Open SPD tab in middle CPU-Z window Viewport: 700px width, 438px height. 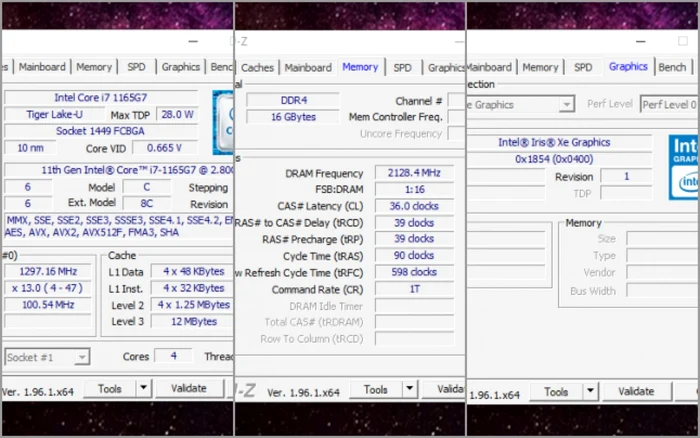402,68
